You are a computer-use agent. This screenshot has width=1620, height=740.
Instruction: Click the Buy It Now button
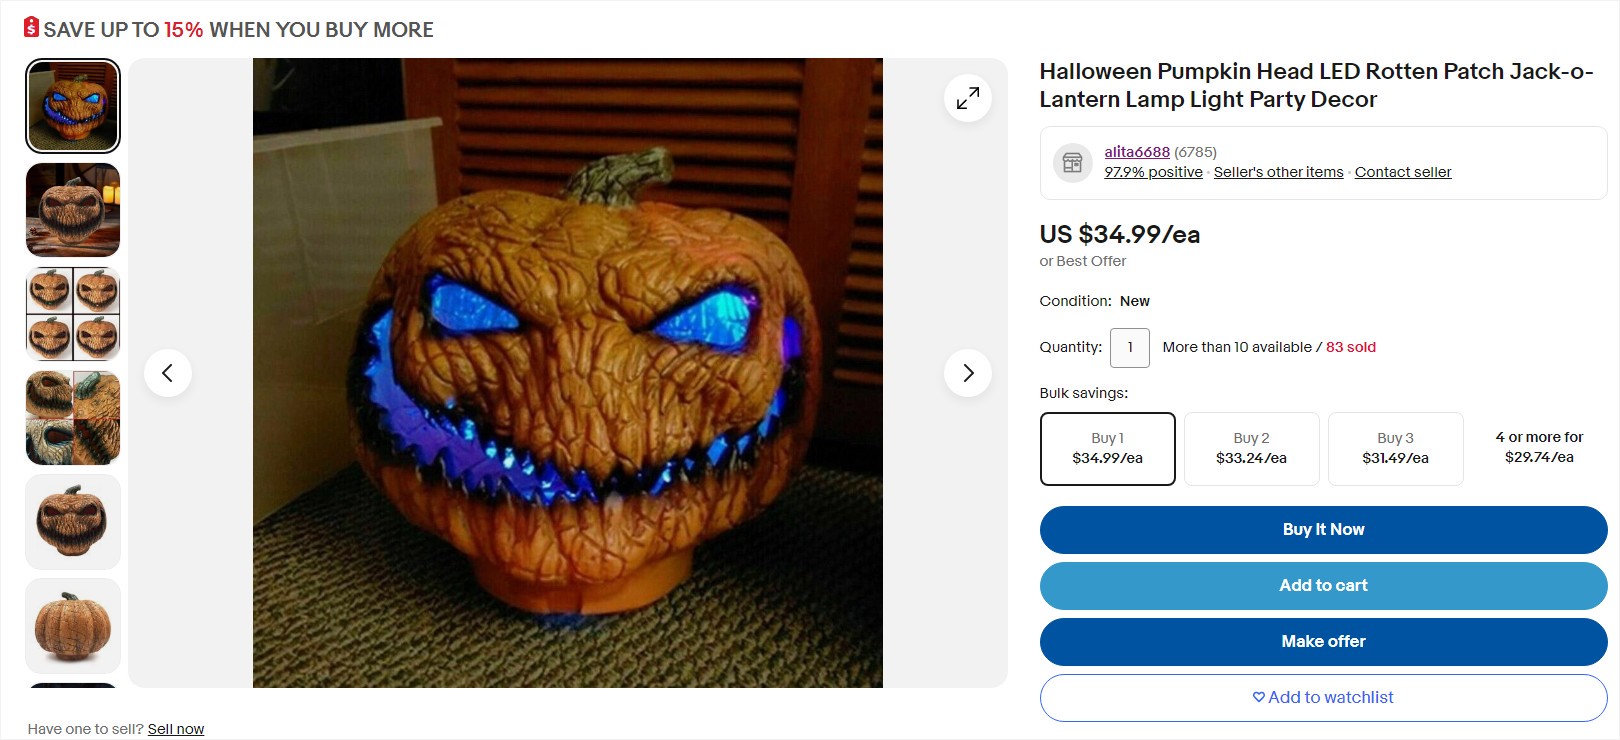(1324, 530)
